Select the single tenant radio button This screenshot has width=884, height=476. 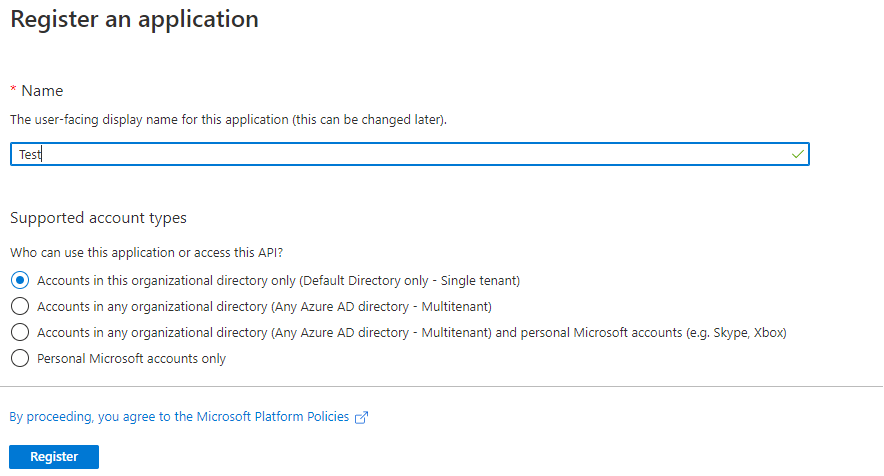pos(20,280)
